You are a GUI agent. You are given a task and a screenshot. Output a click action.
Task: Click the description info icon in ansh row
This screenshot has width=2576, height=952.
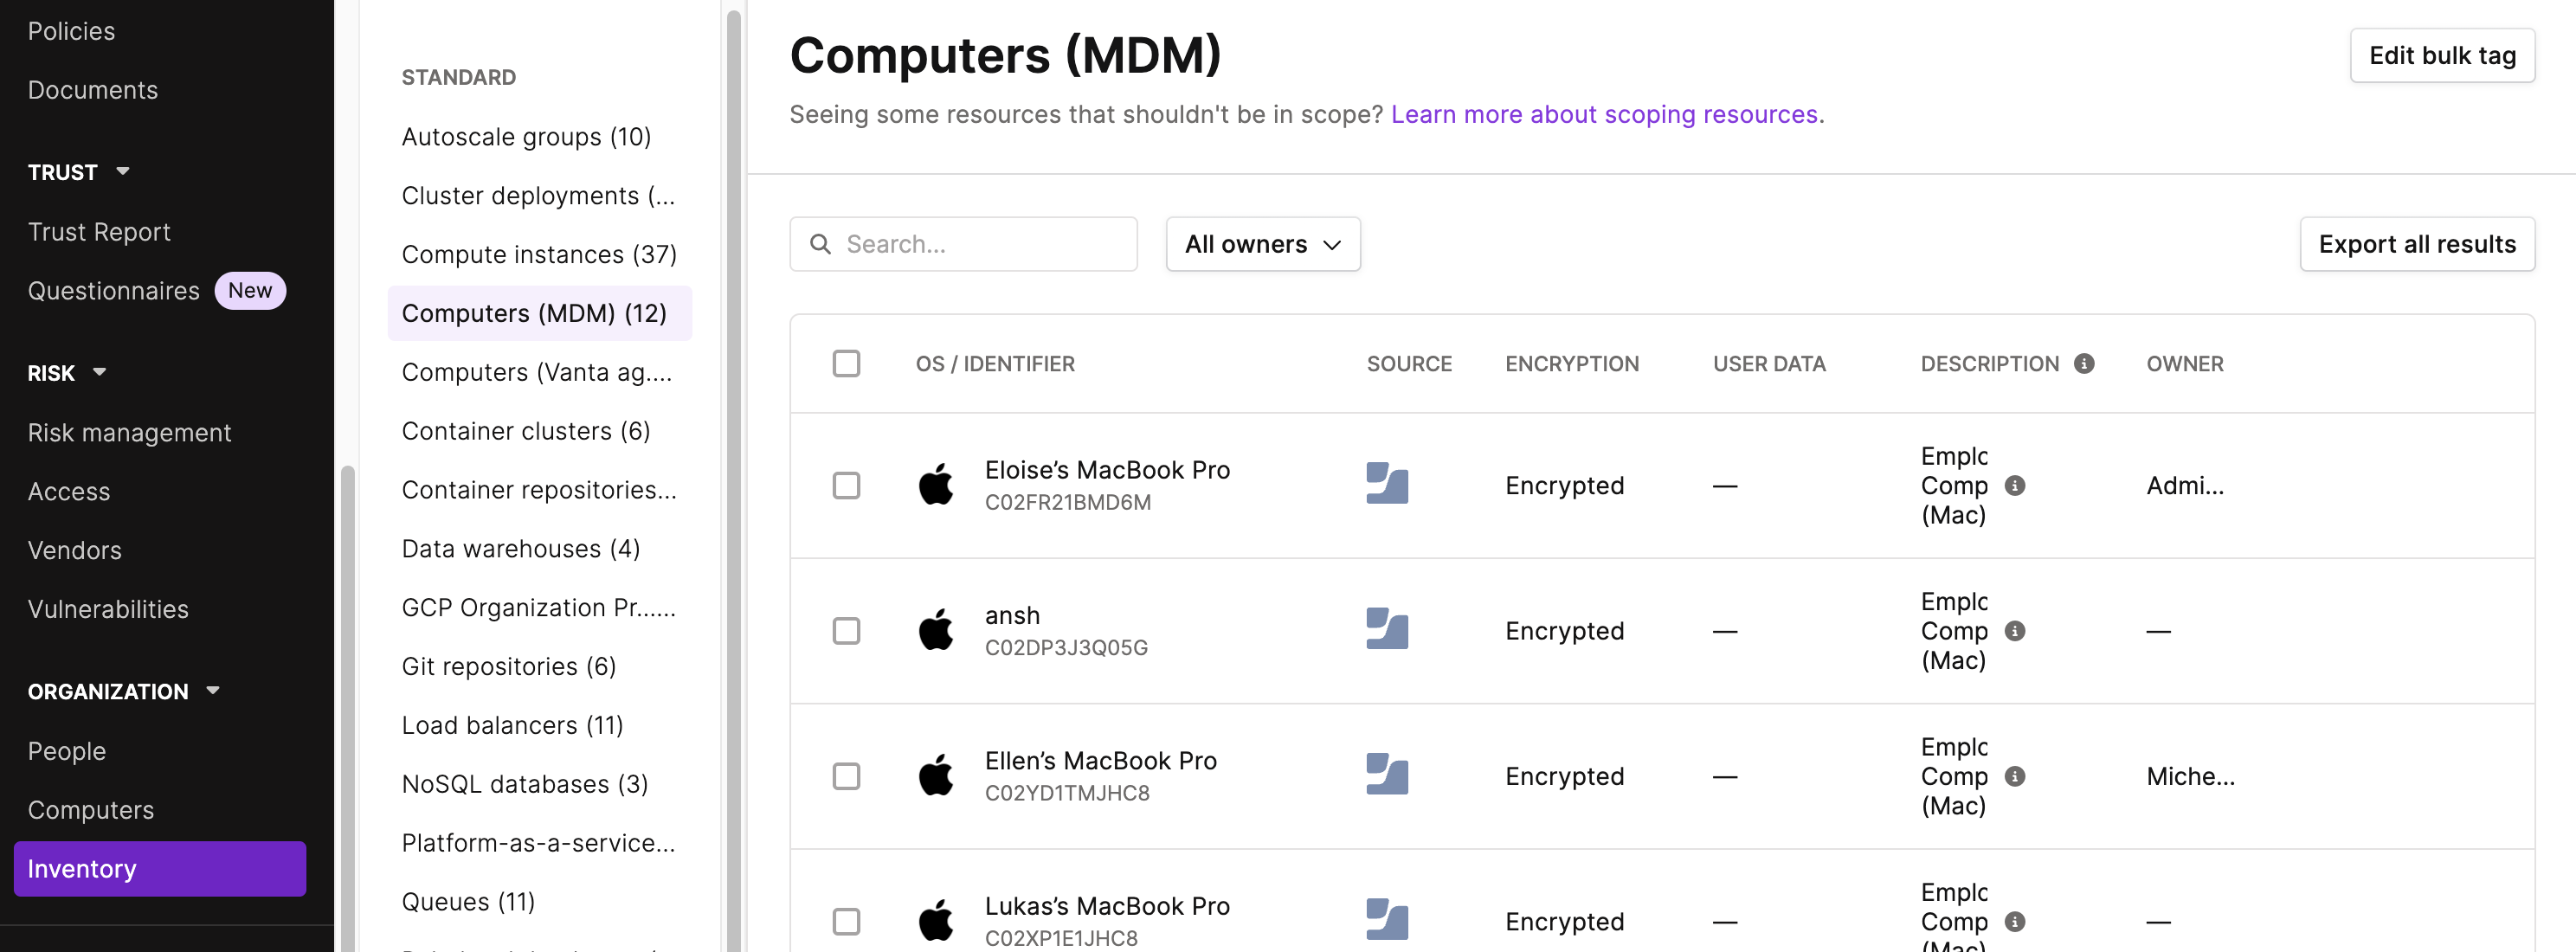pos(2015,631)
